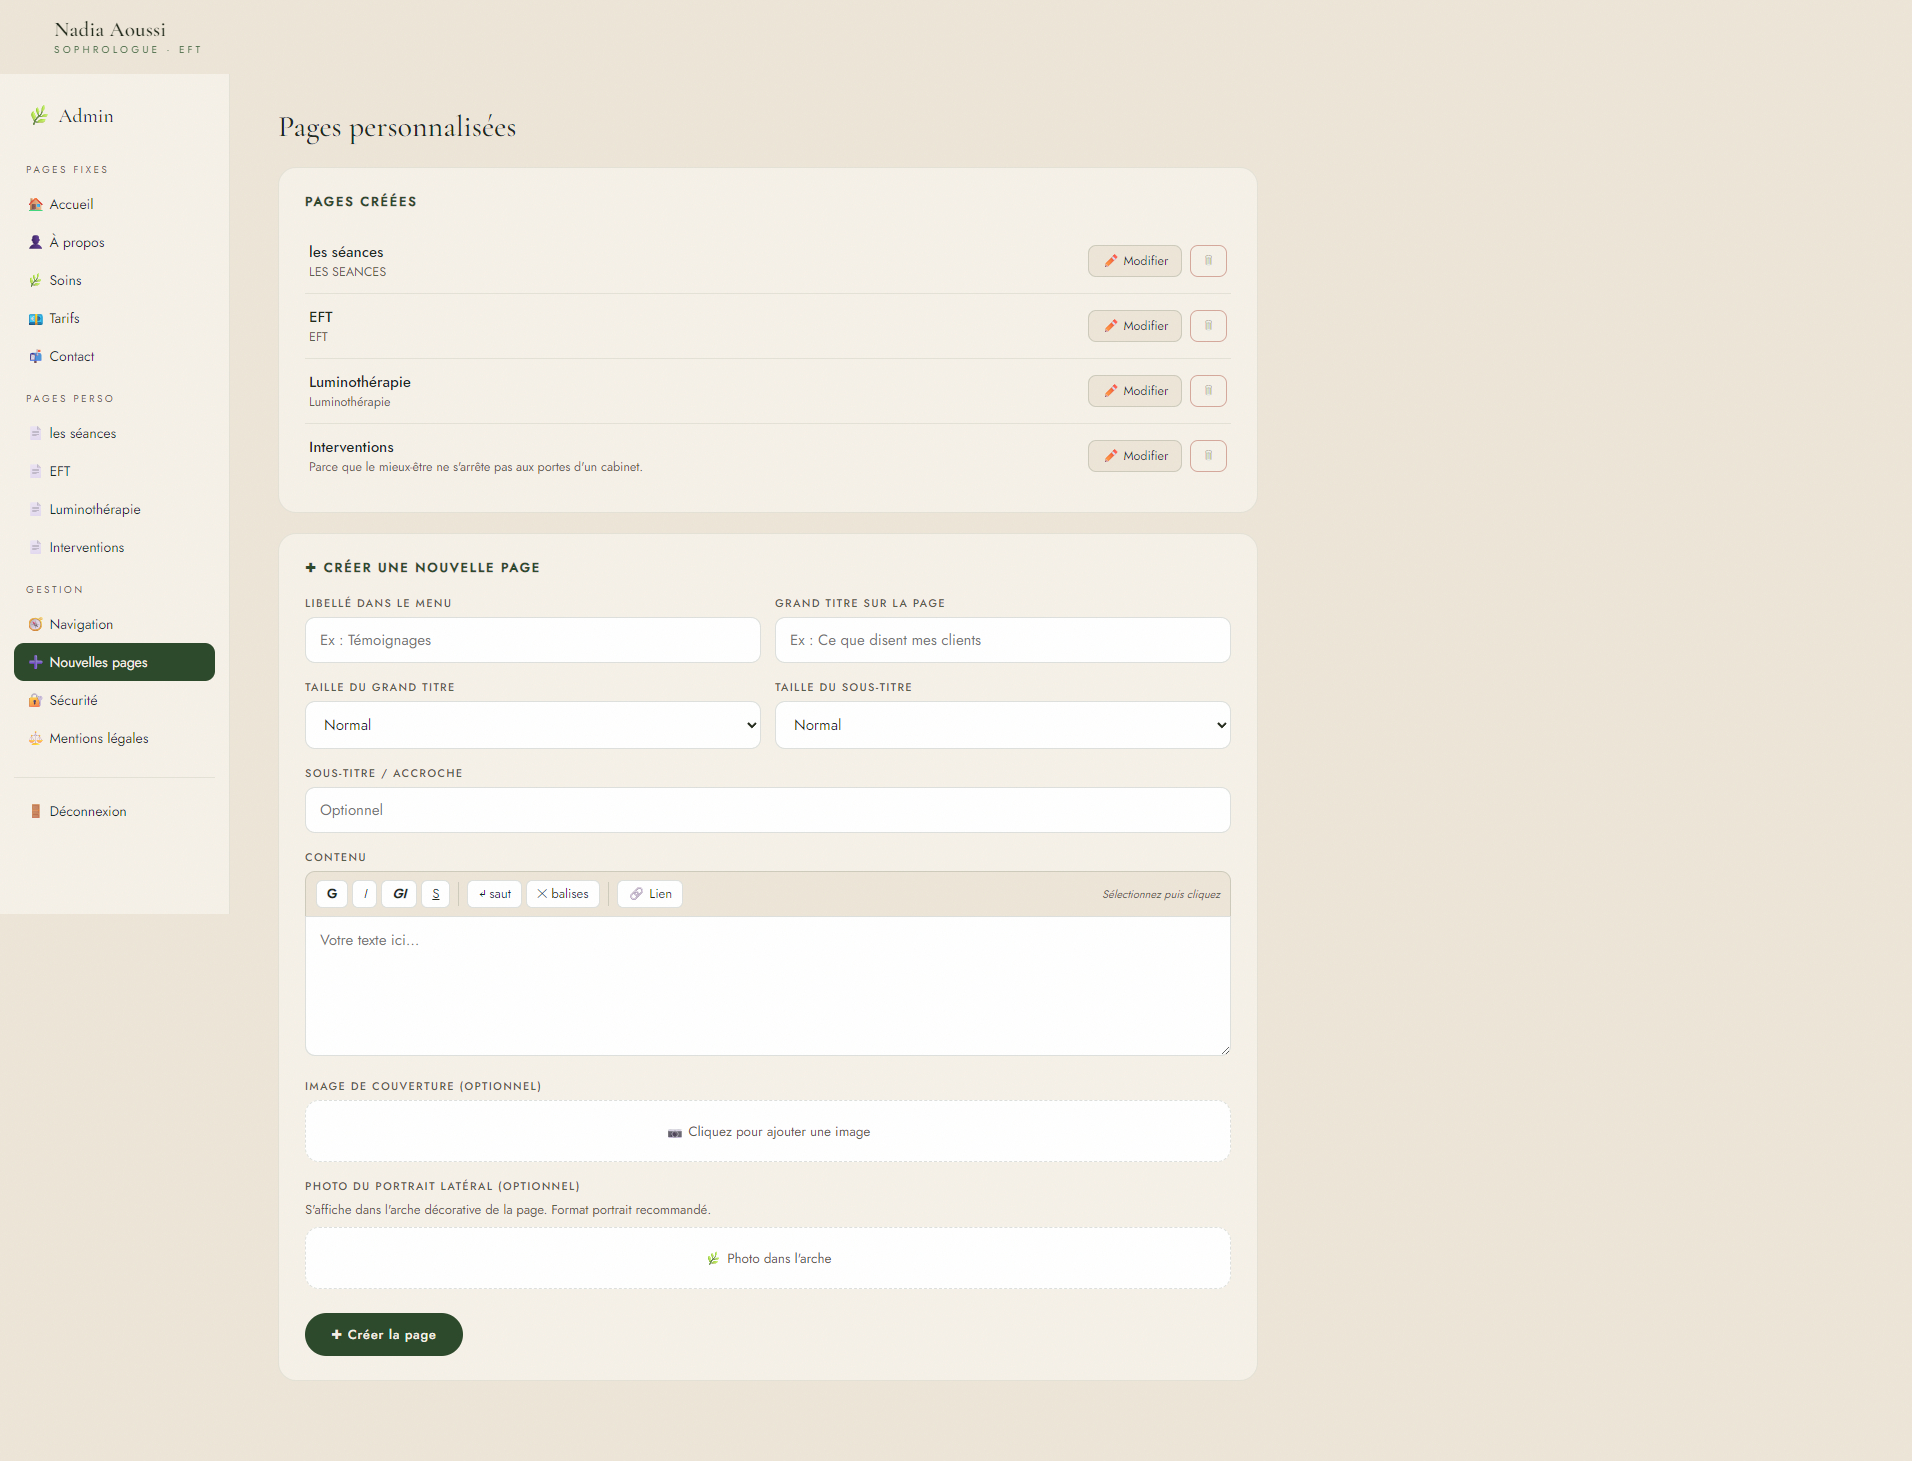Focus the 'Libellé dans le menu' field
This screenshot has height=1461, width=1912.
533,640
